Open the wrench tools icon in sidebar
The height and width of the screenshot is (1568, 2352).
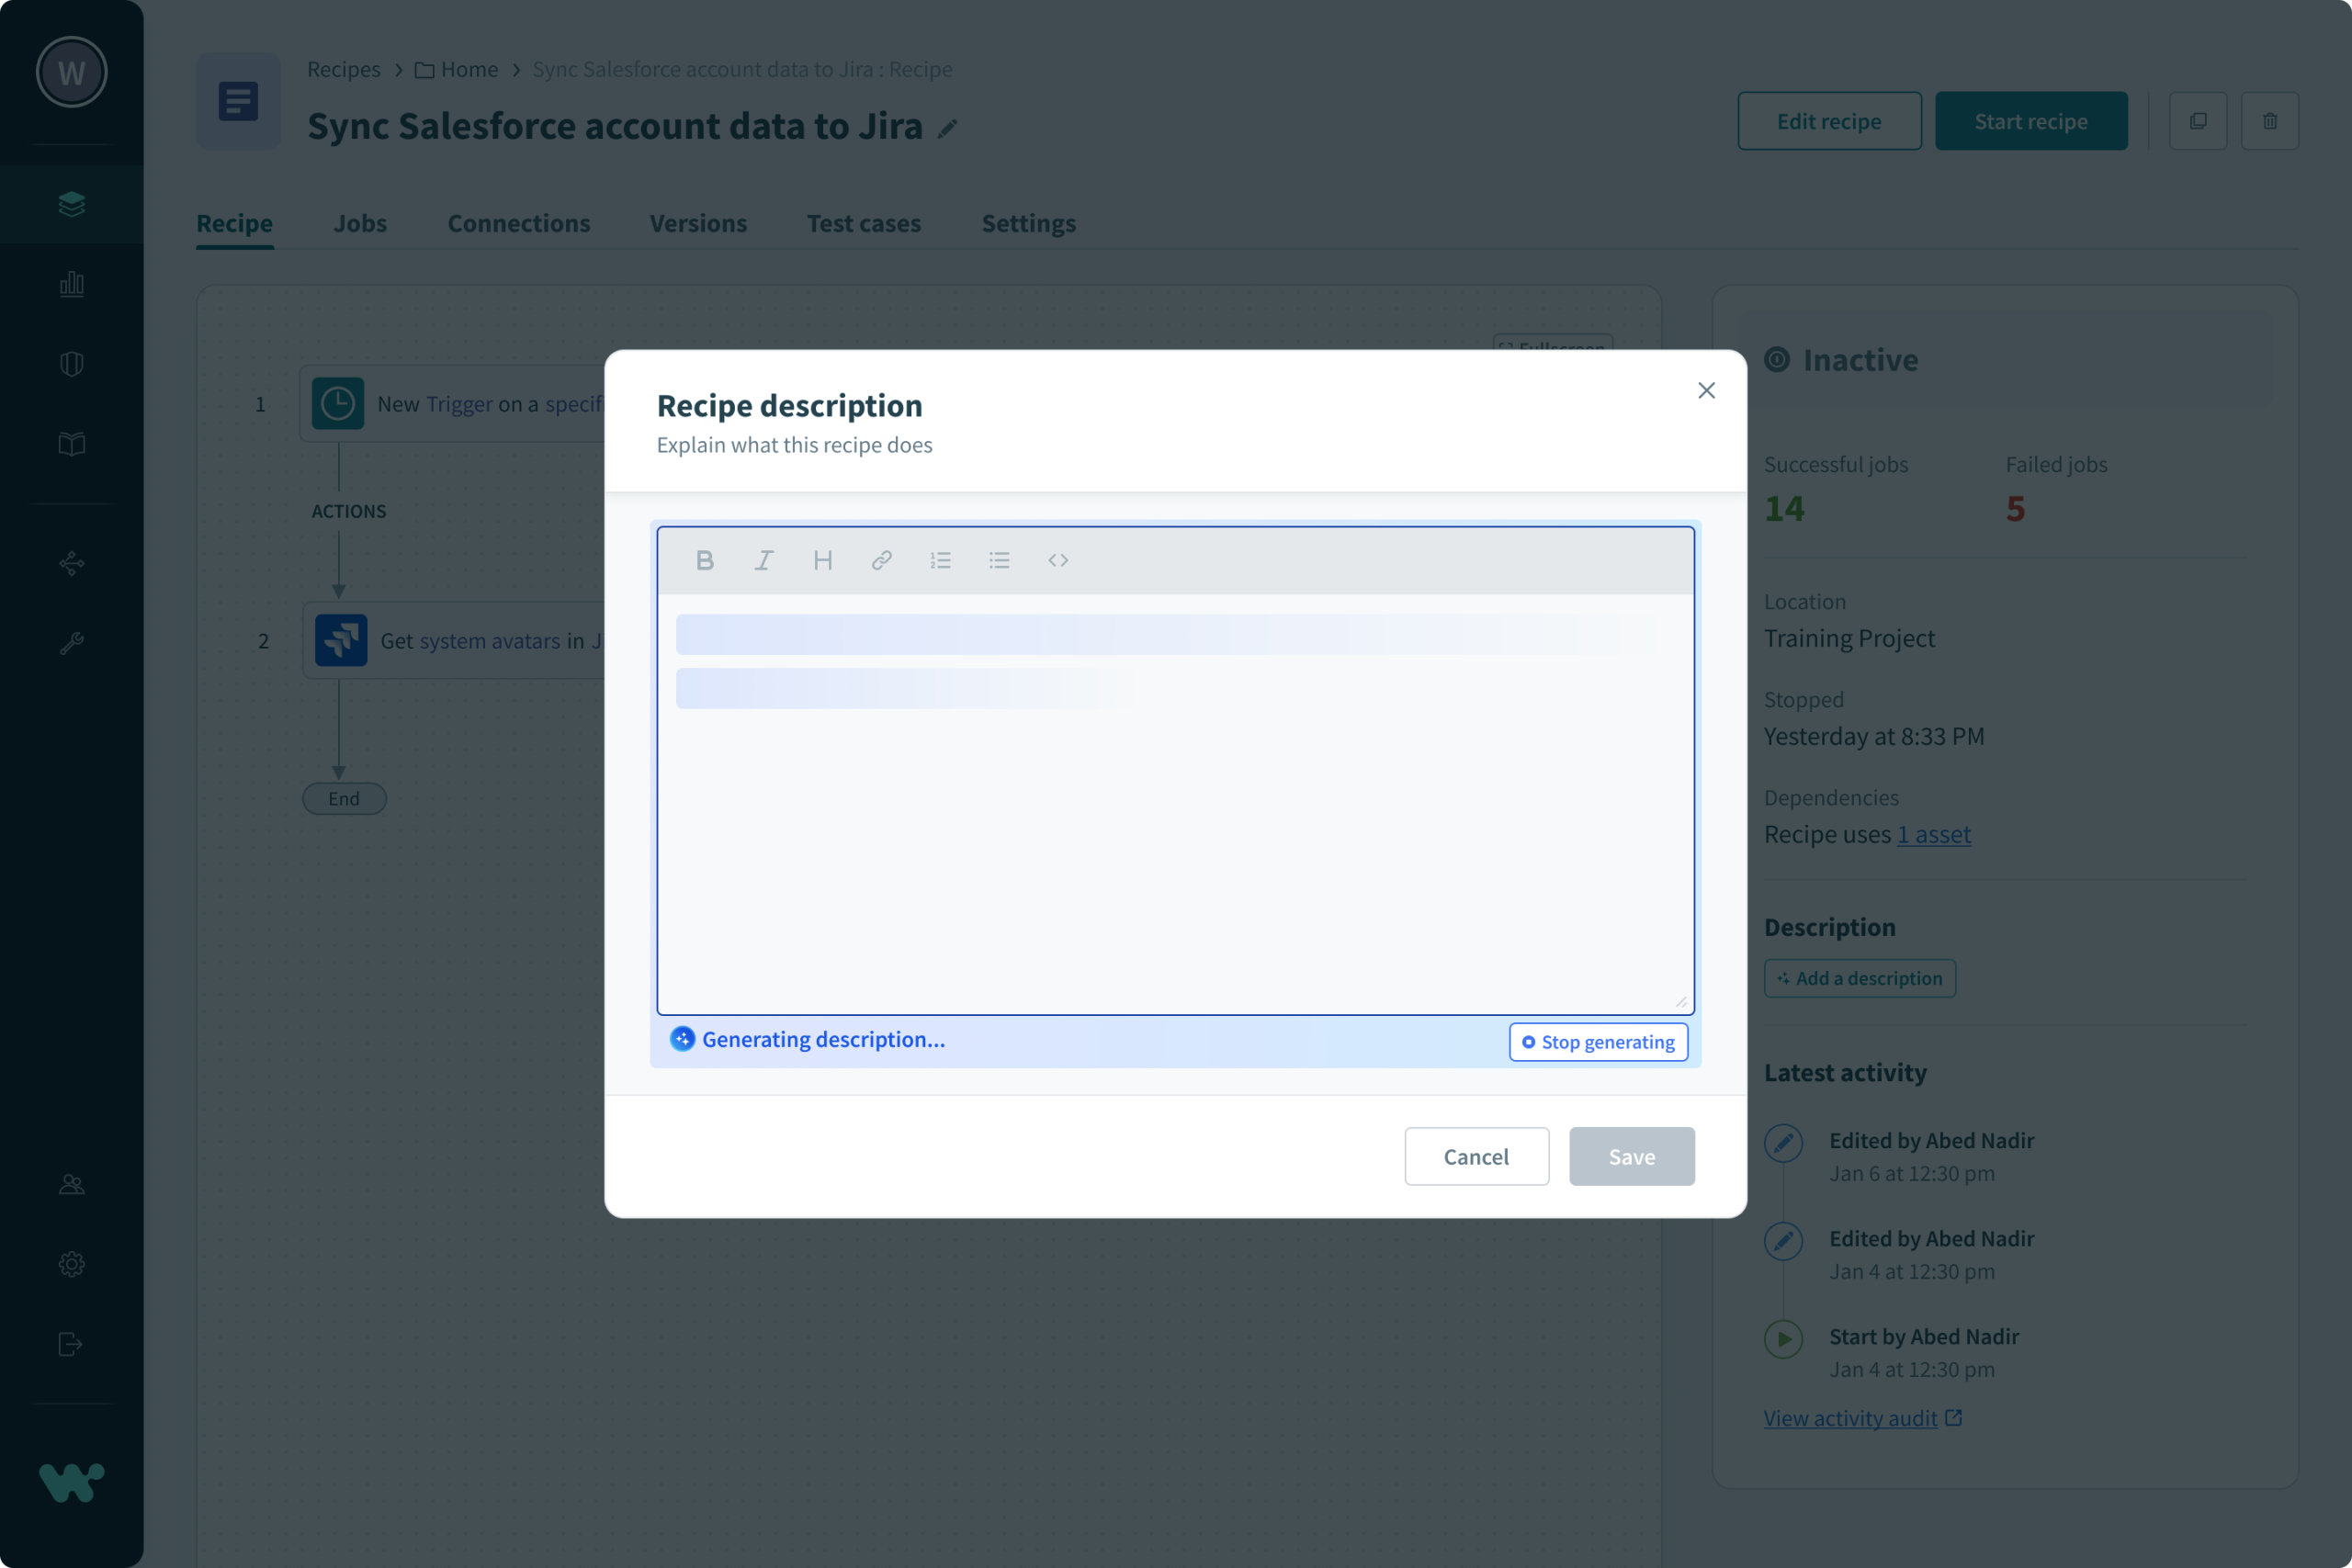point(71,643)
